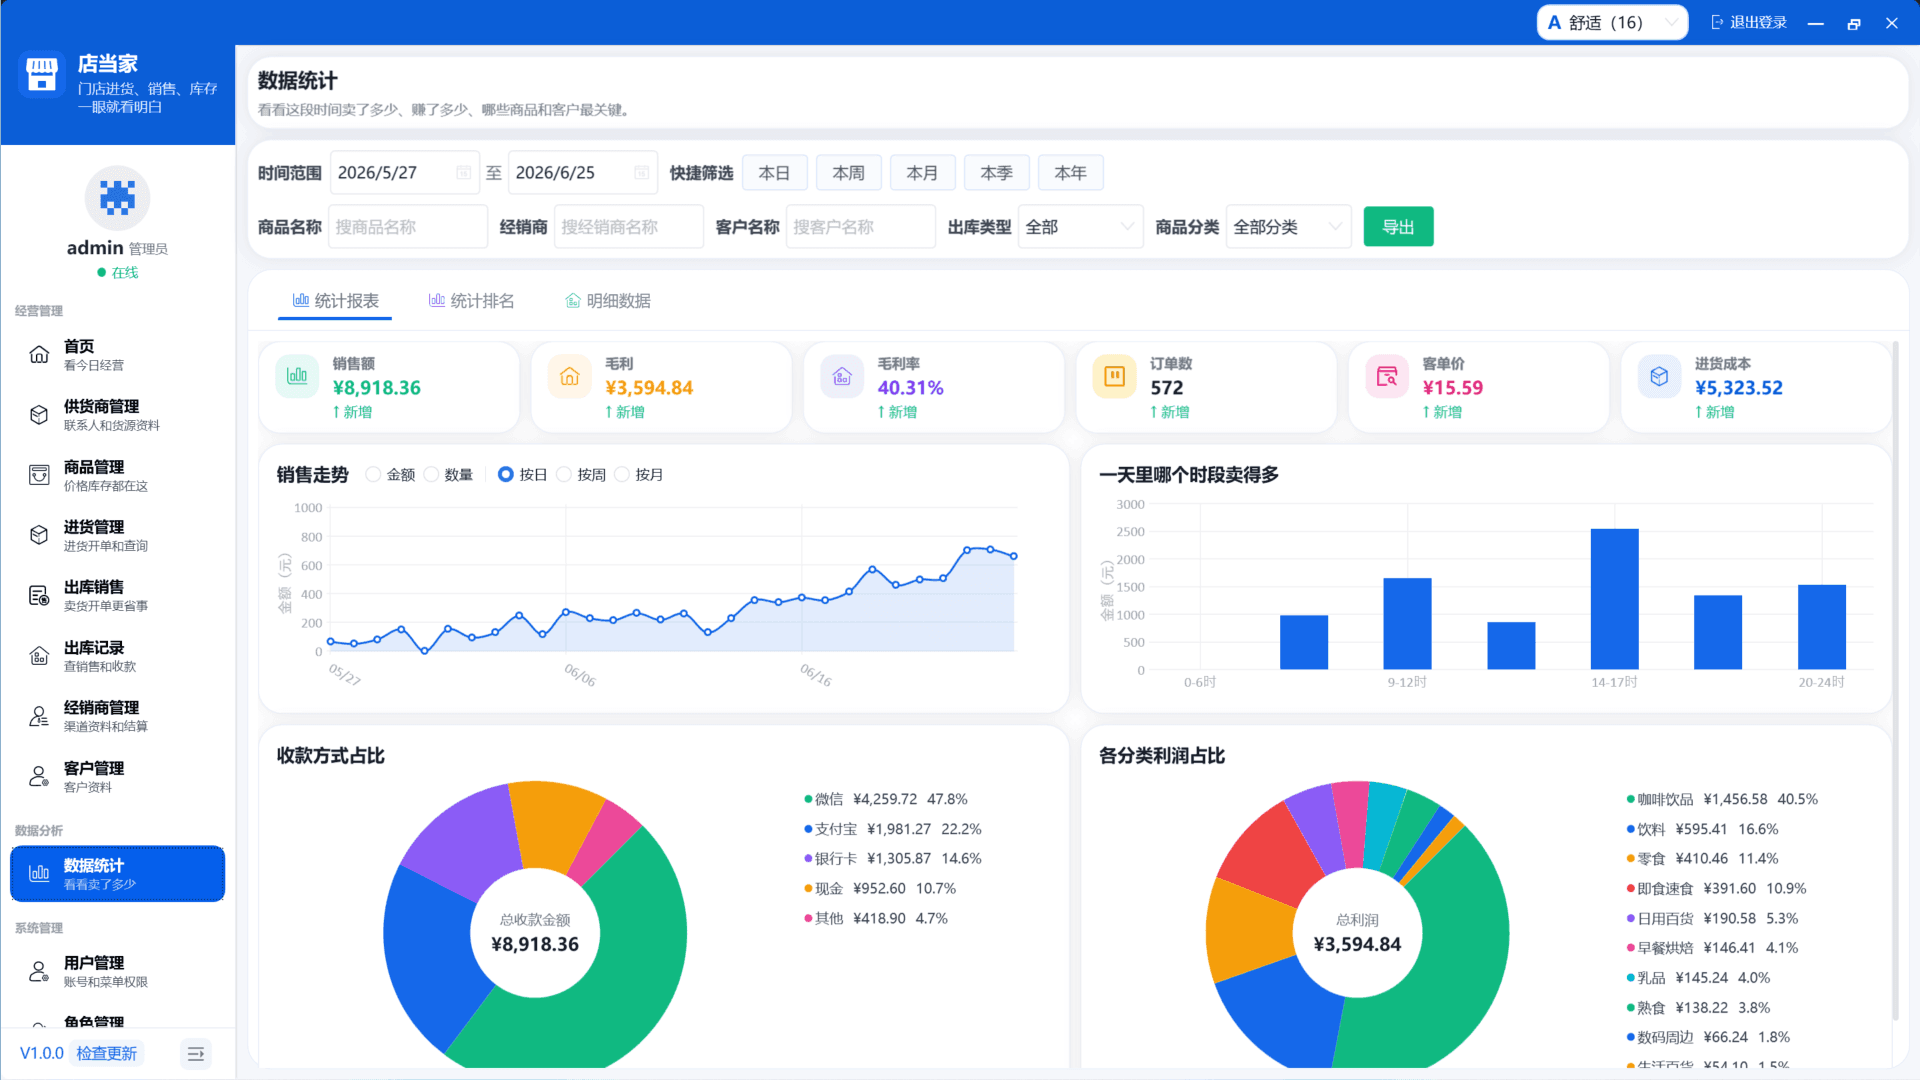The height and width of the screenshot is (1080, 1920).
Task: Switch to the 统计报表 tab
Action: 335,301
